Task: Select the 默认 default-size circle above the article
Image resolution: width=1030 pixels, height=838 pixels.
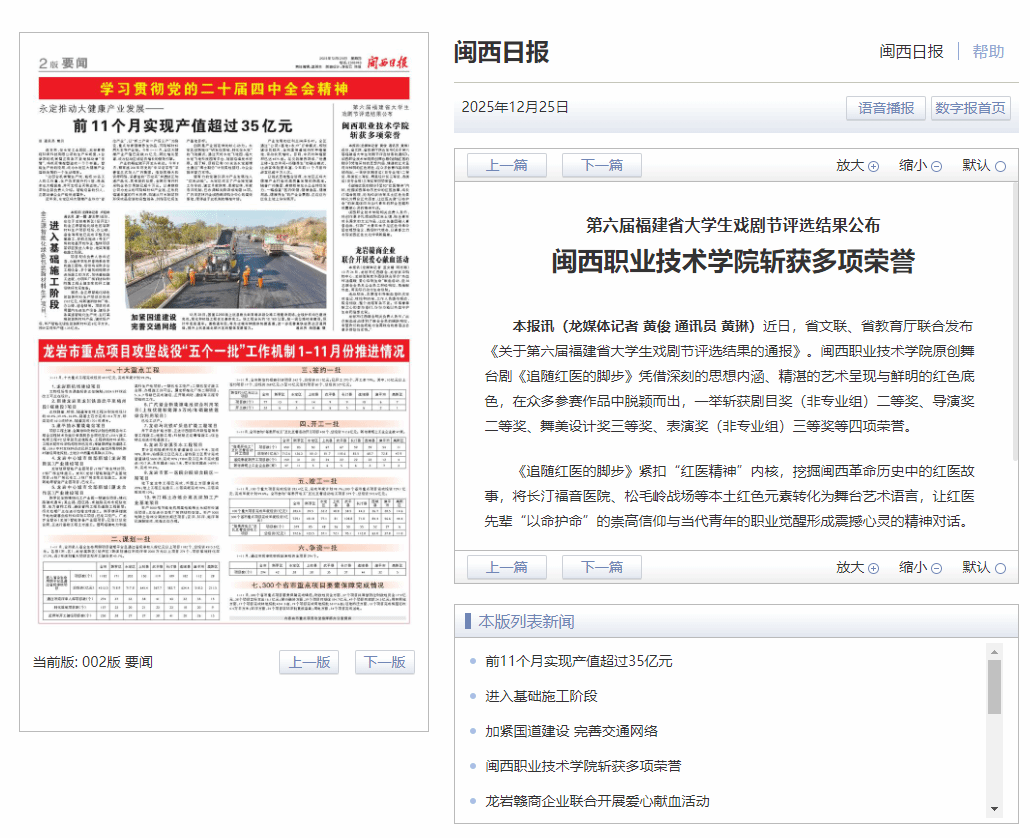Action: pyautogui.click(x=1000, y=166)
